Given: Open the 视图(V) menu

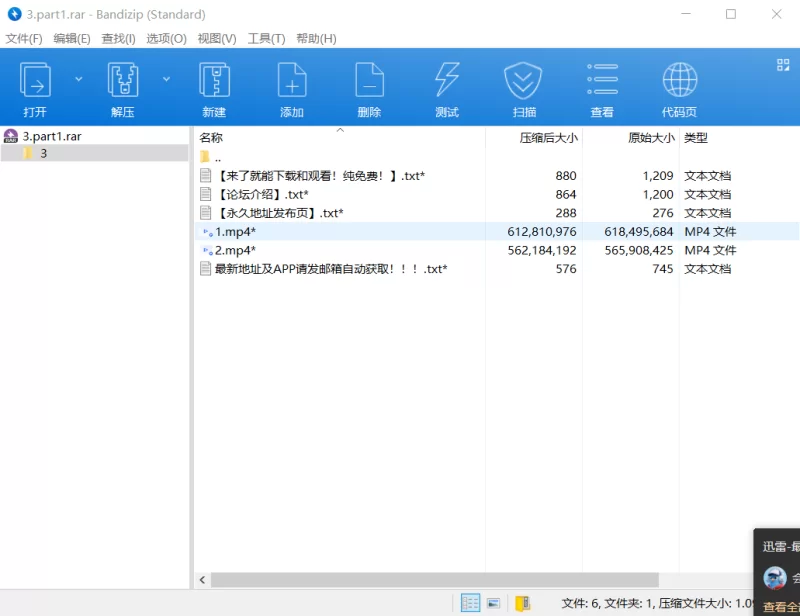Looking at the screenshot, I should [217, 39].
